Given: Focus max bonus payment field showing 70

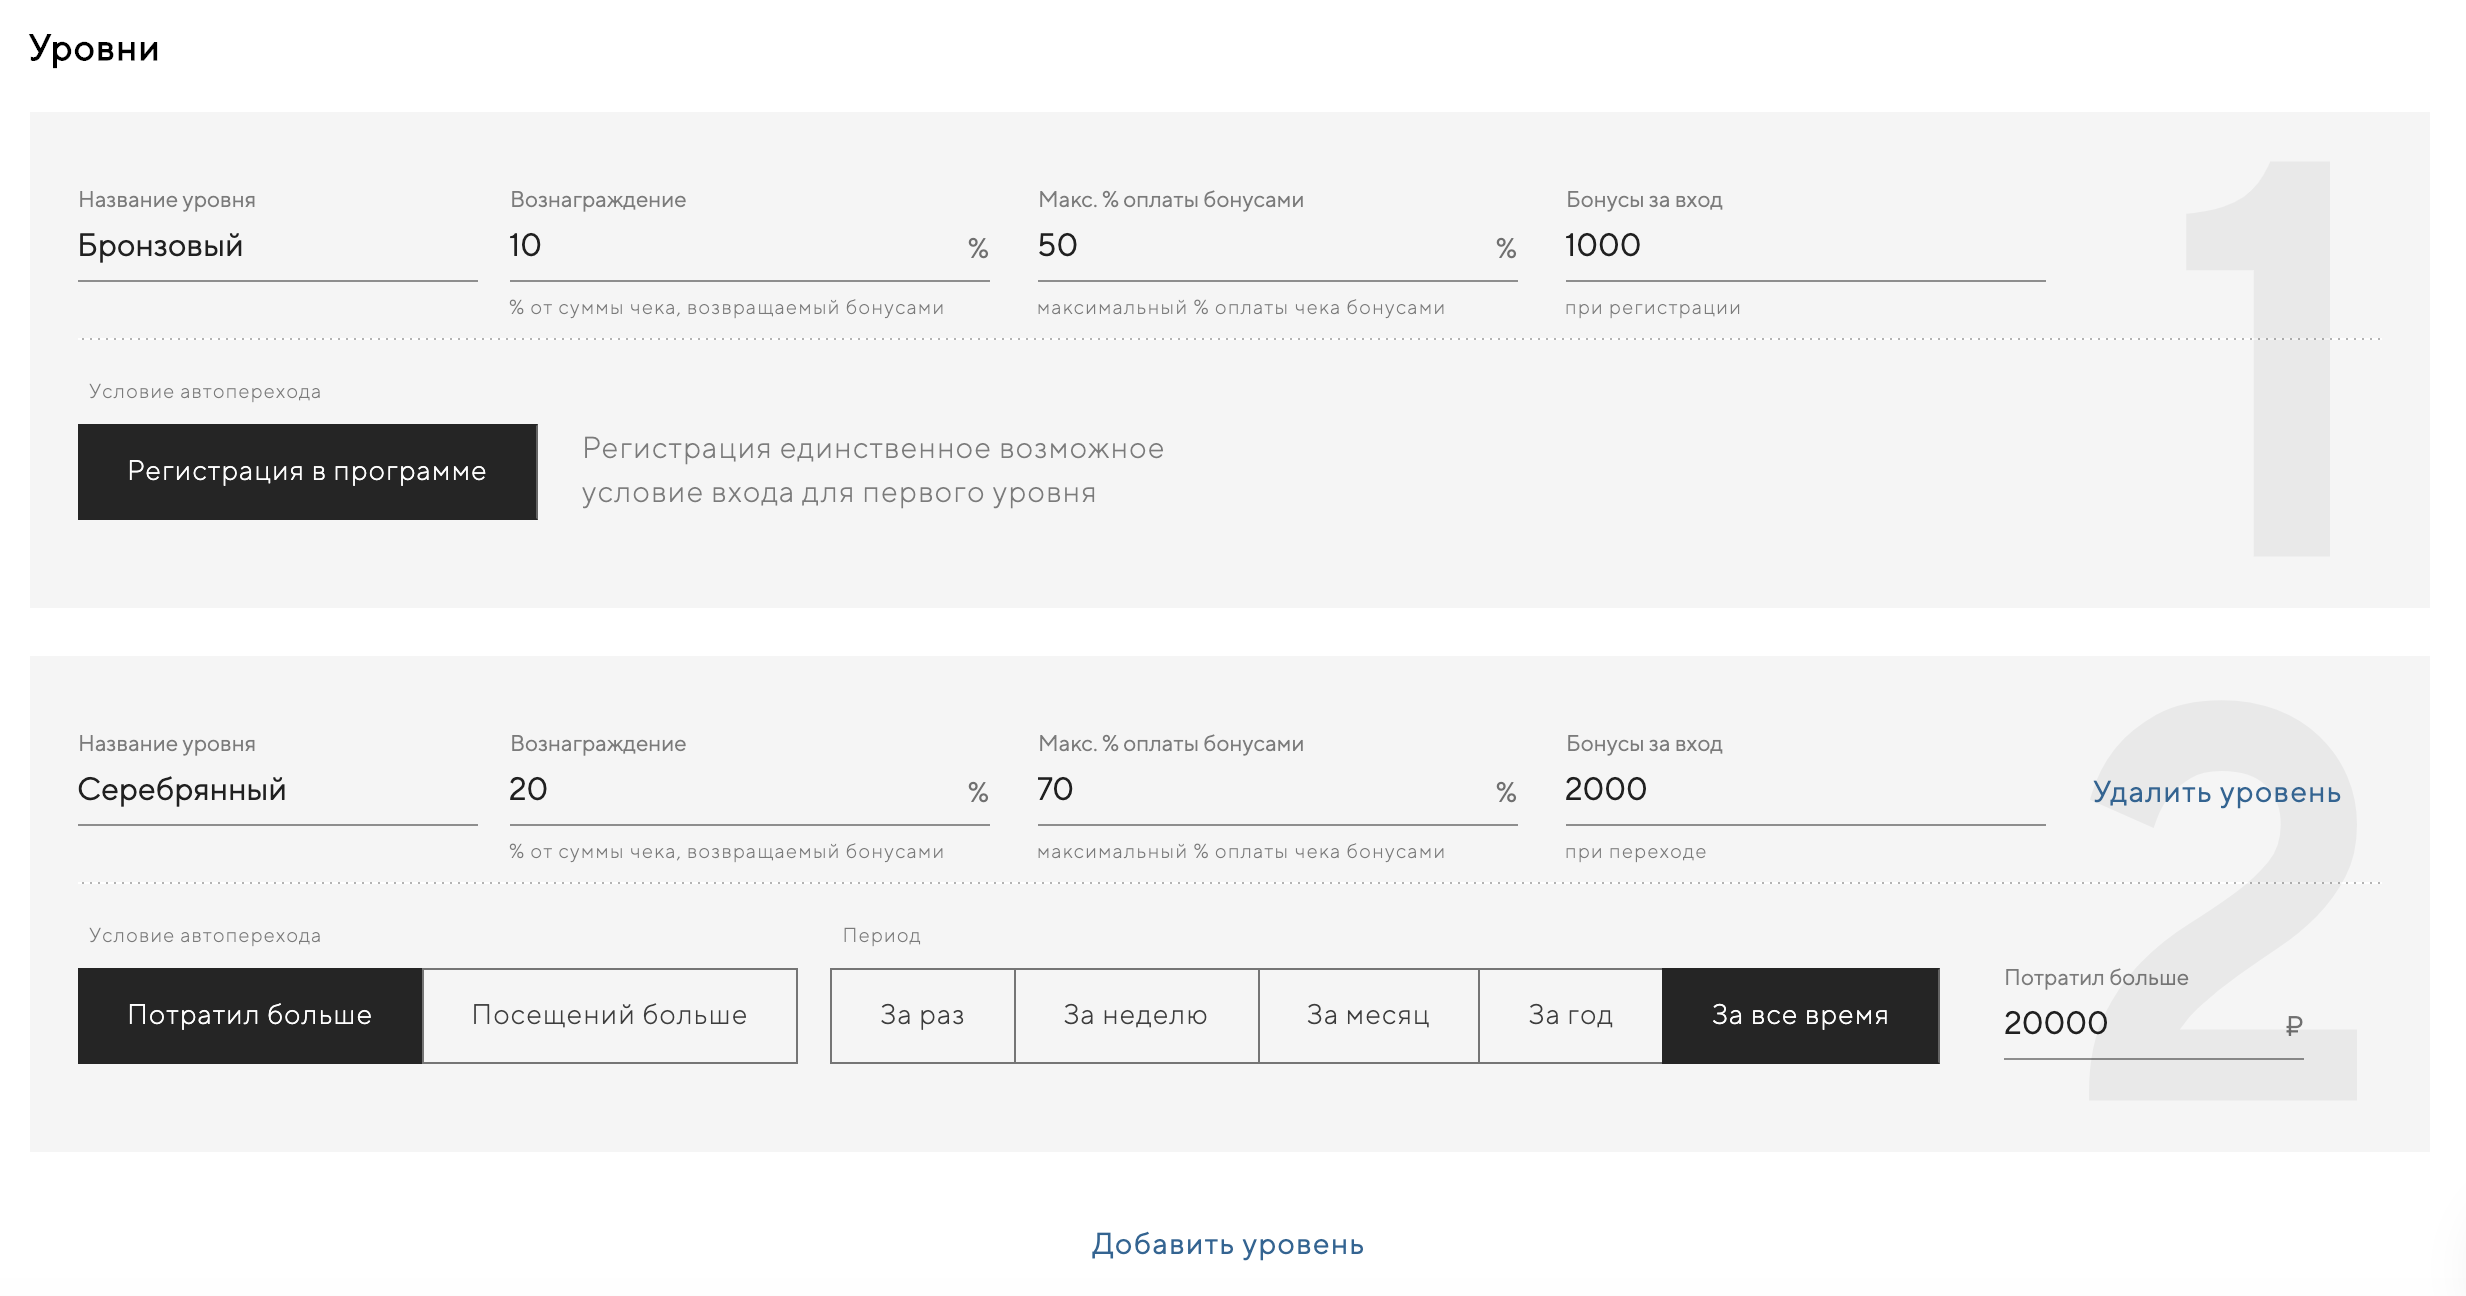Looking at the screenshot, I should point(1260,790).
